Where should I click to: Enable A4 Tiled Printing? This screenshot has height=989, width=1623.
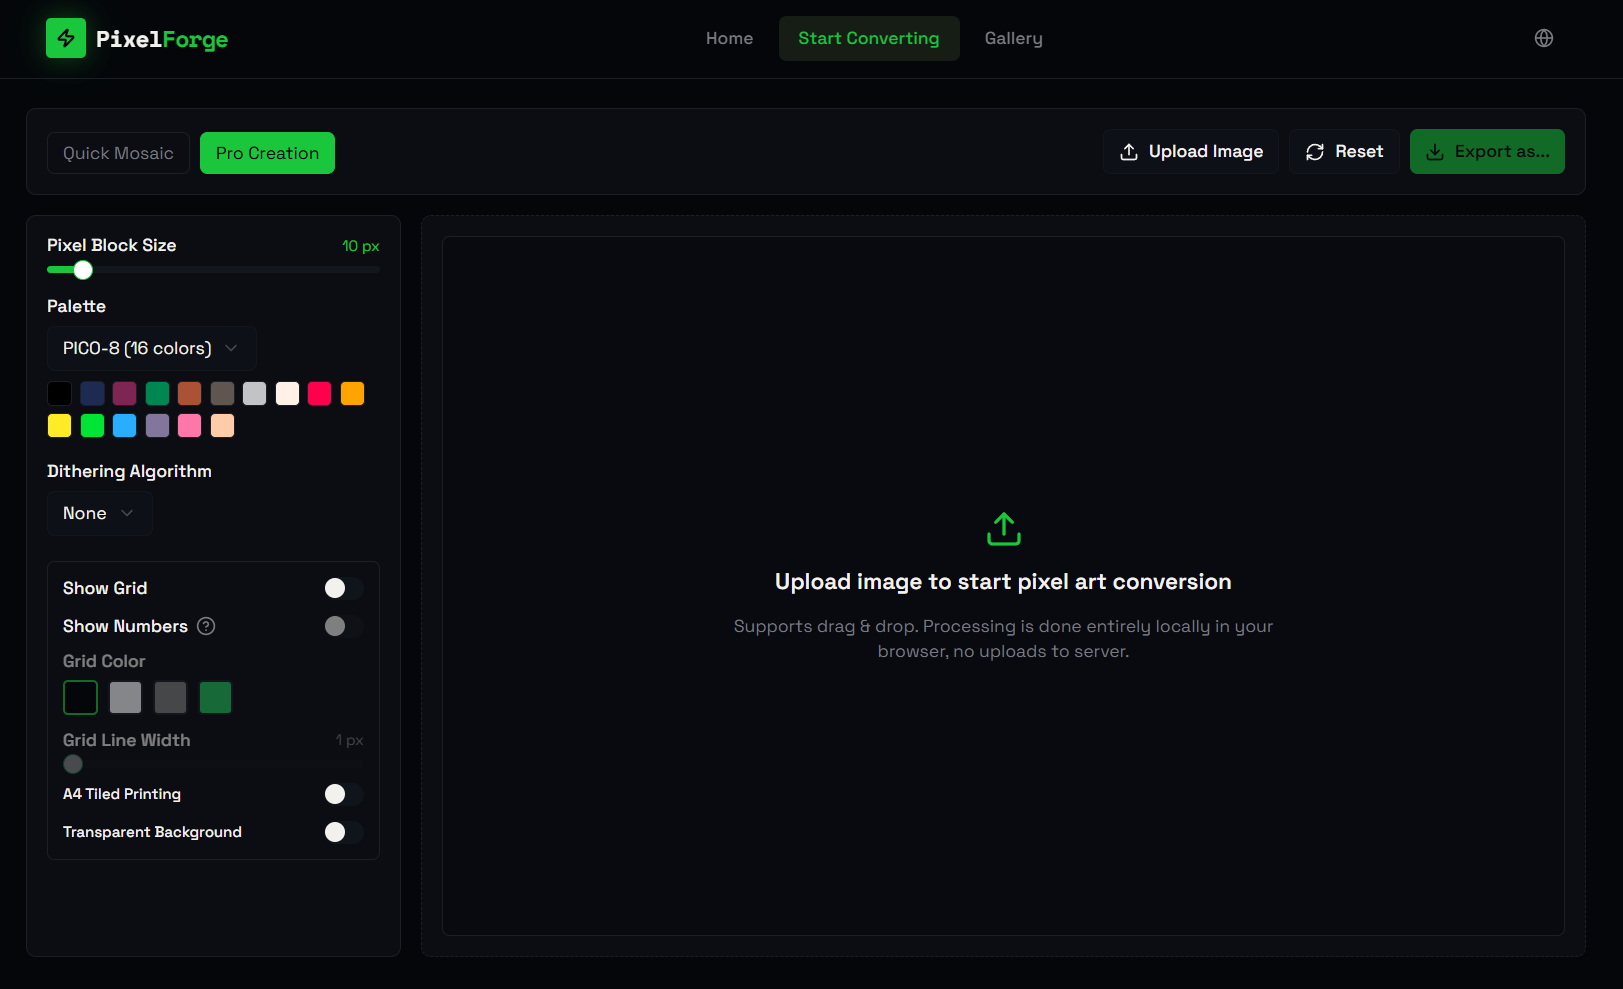(344, 794)
